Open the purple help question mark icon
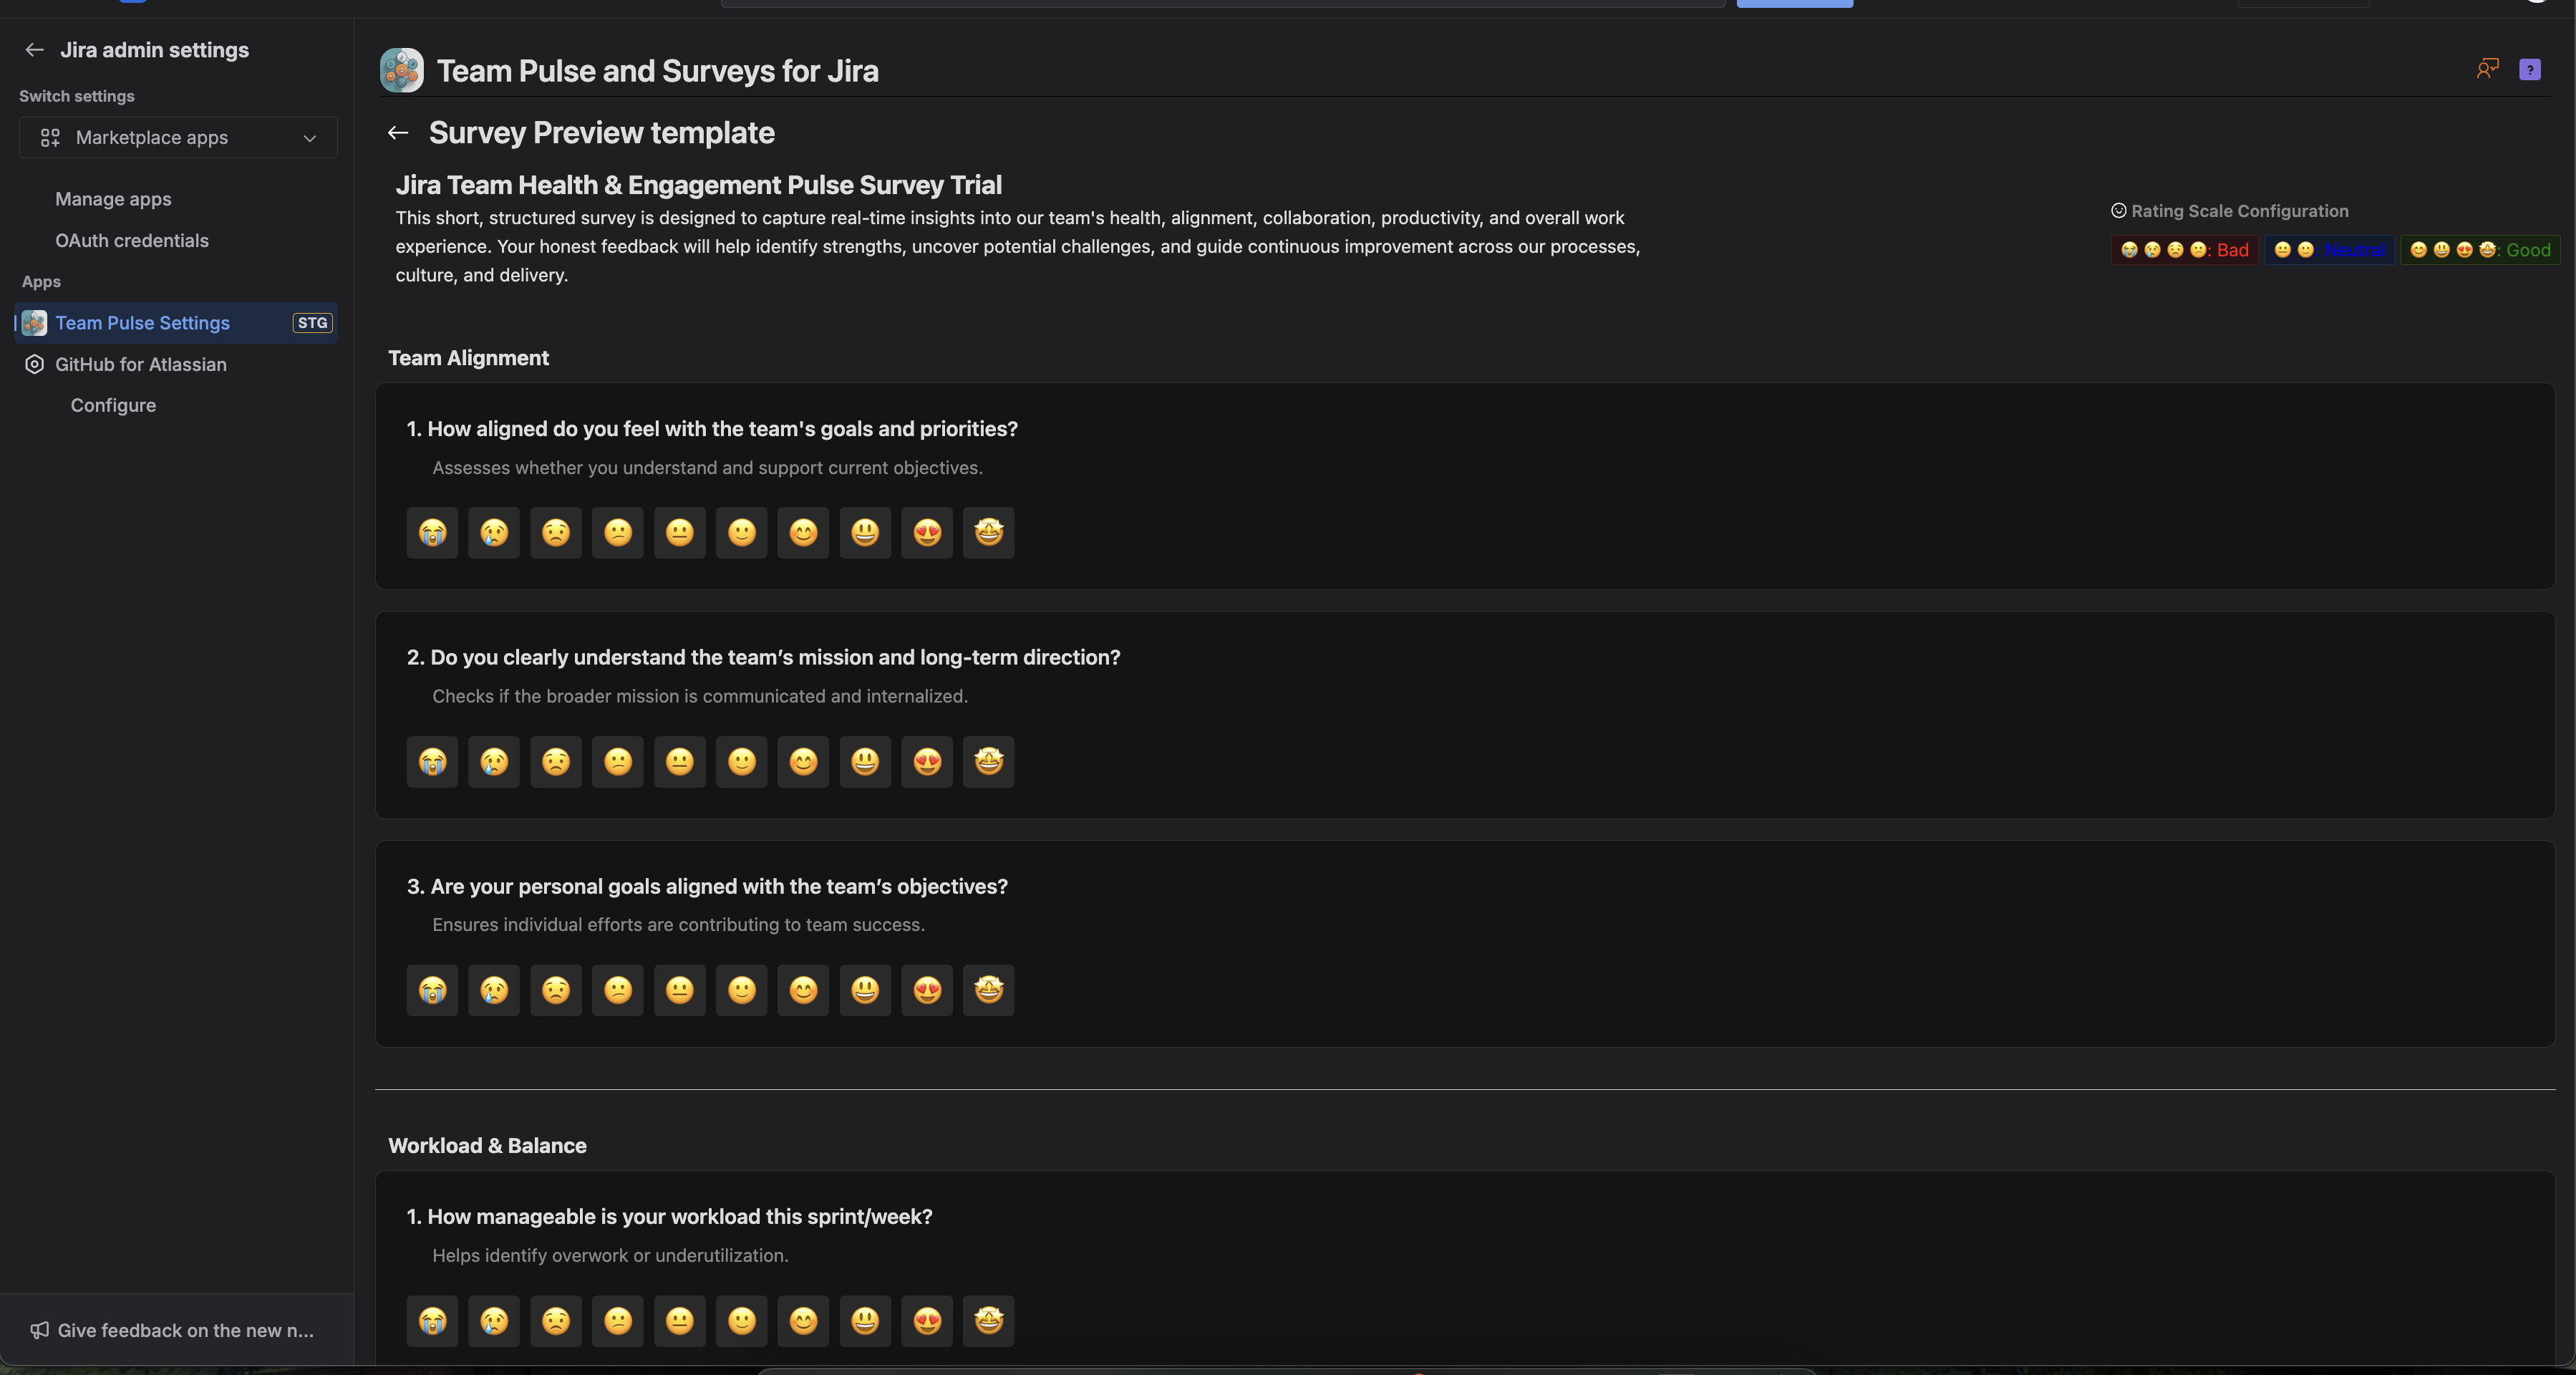Image resolution: width=2576 pixels, height=1375 pixels. coord(2529,70)
